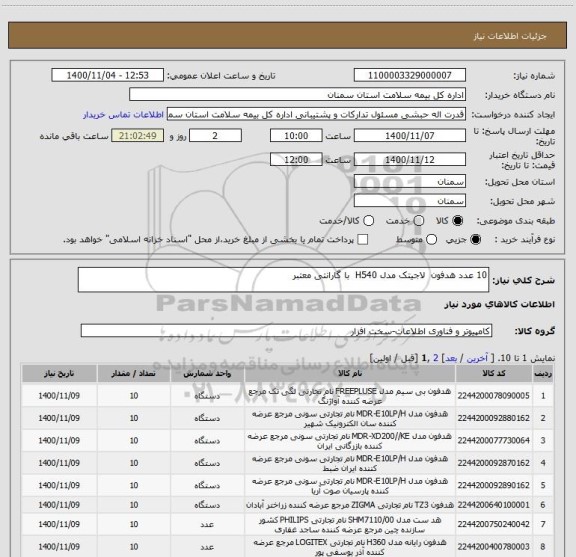Click product code 2244200077730064
This screenshot has width=576, height=557.
coord(494,441)
